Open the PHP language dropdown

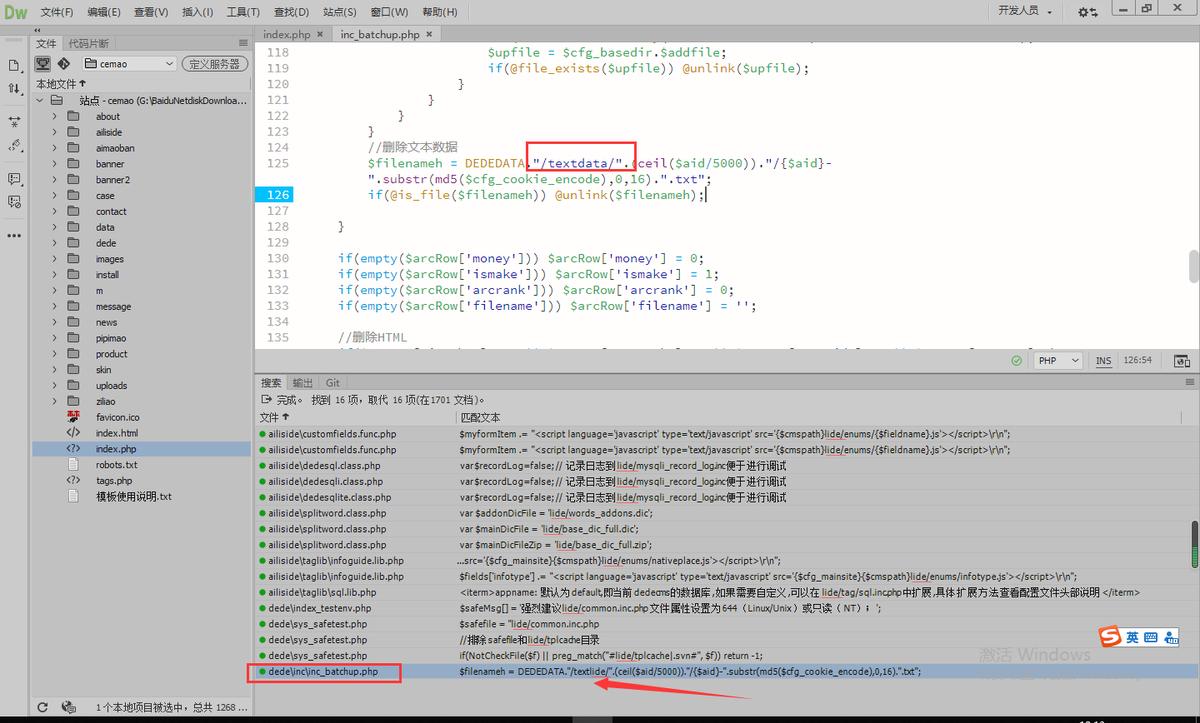[1058, 361]
